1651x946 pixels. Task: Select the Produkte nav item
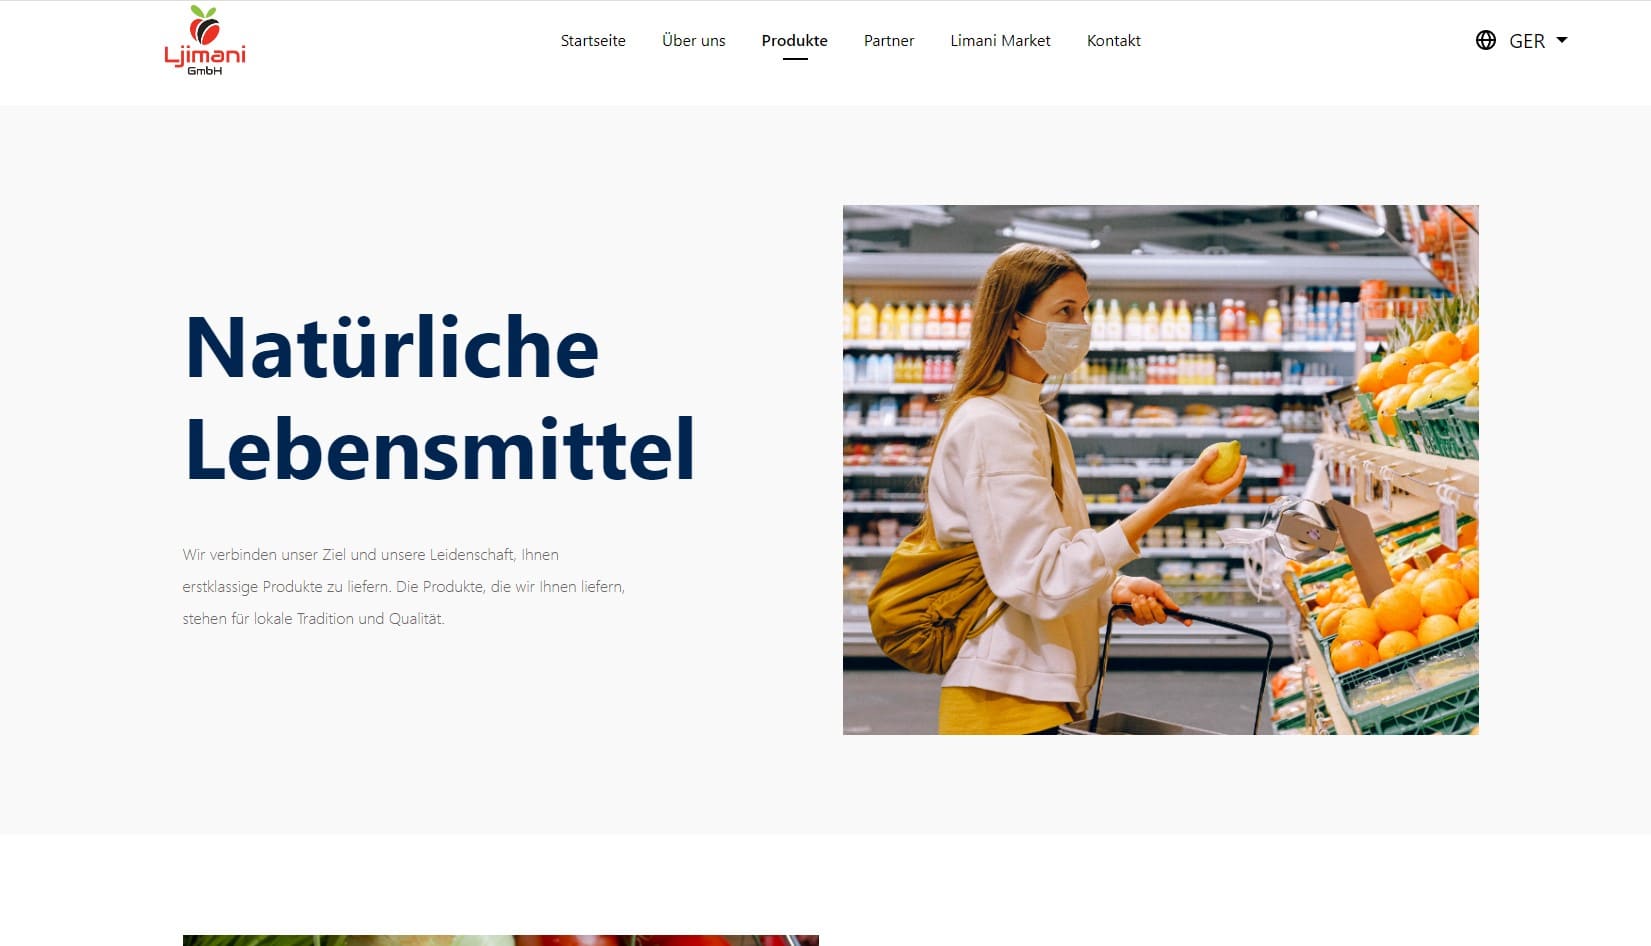point(795,41)
